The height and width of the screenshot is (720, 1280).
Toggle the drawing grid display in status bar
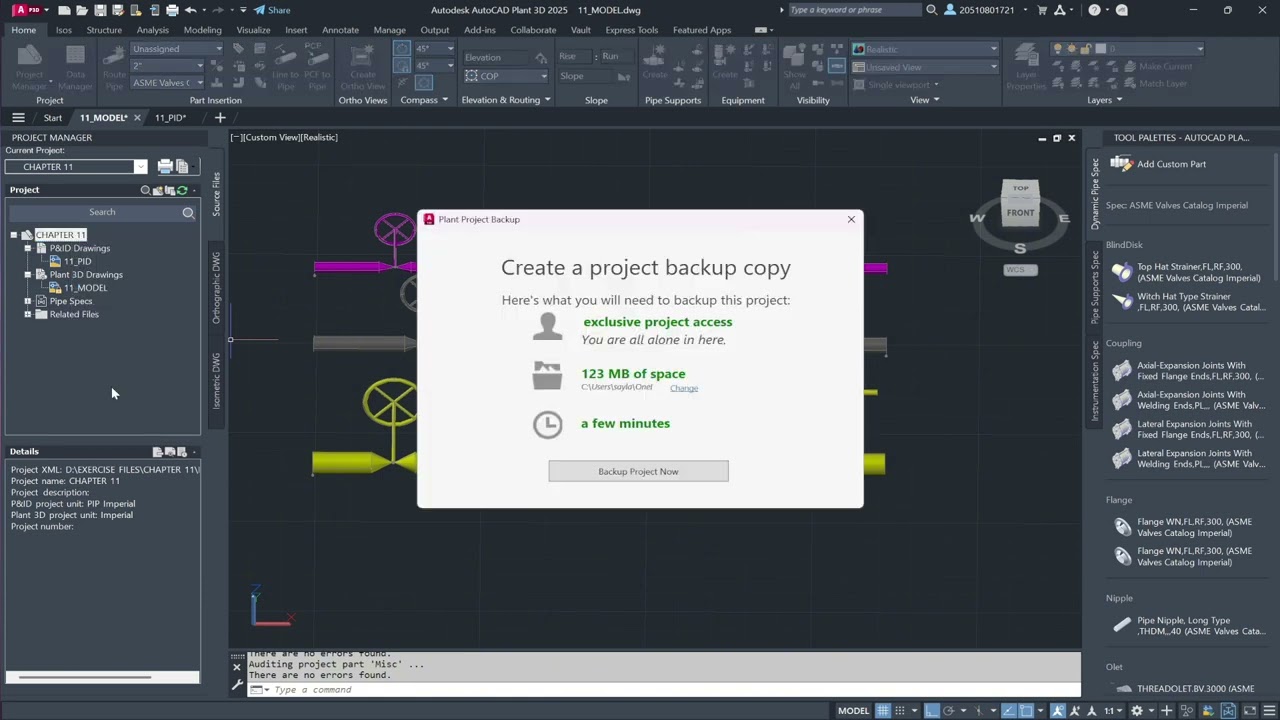[883, 711]
